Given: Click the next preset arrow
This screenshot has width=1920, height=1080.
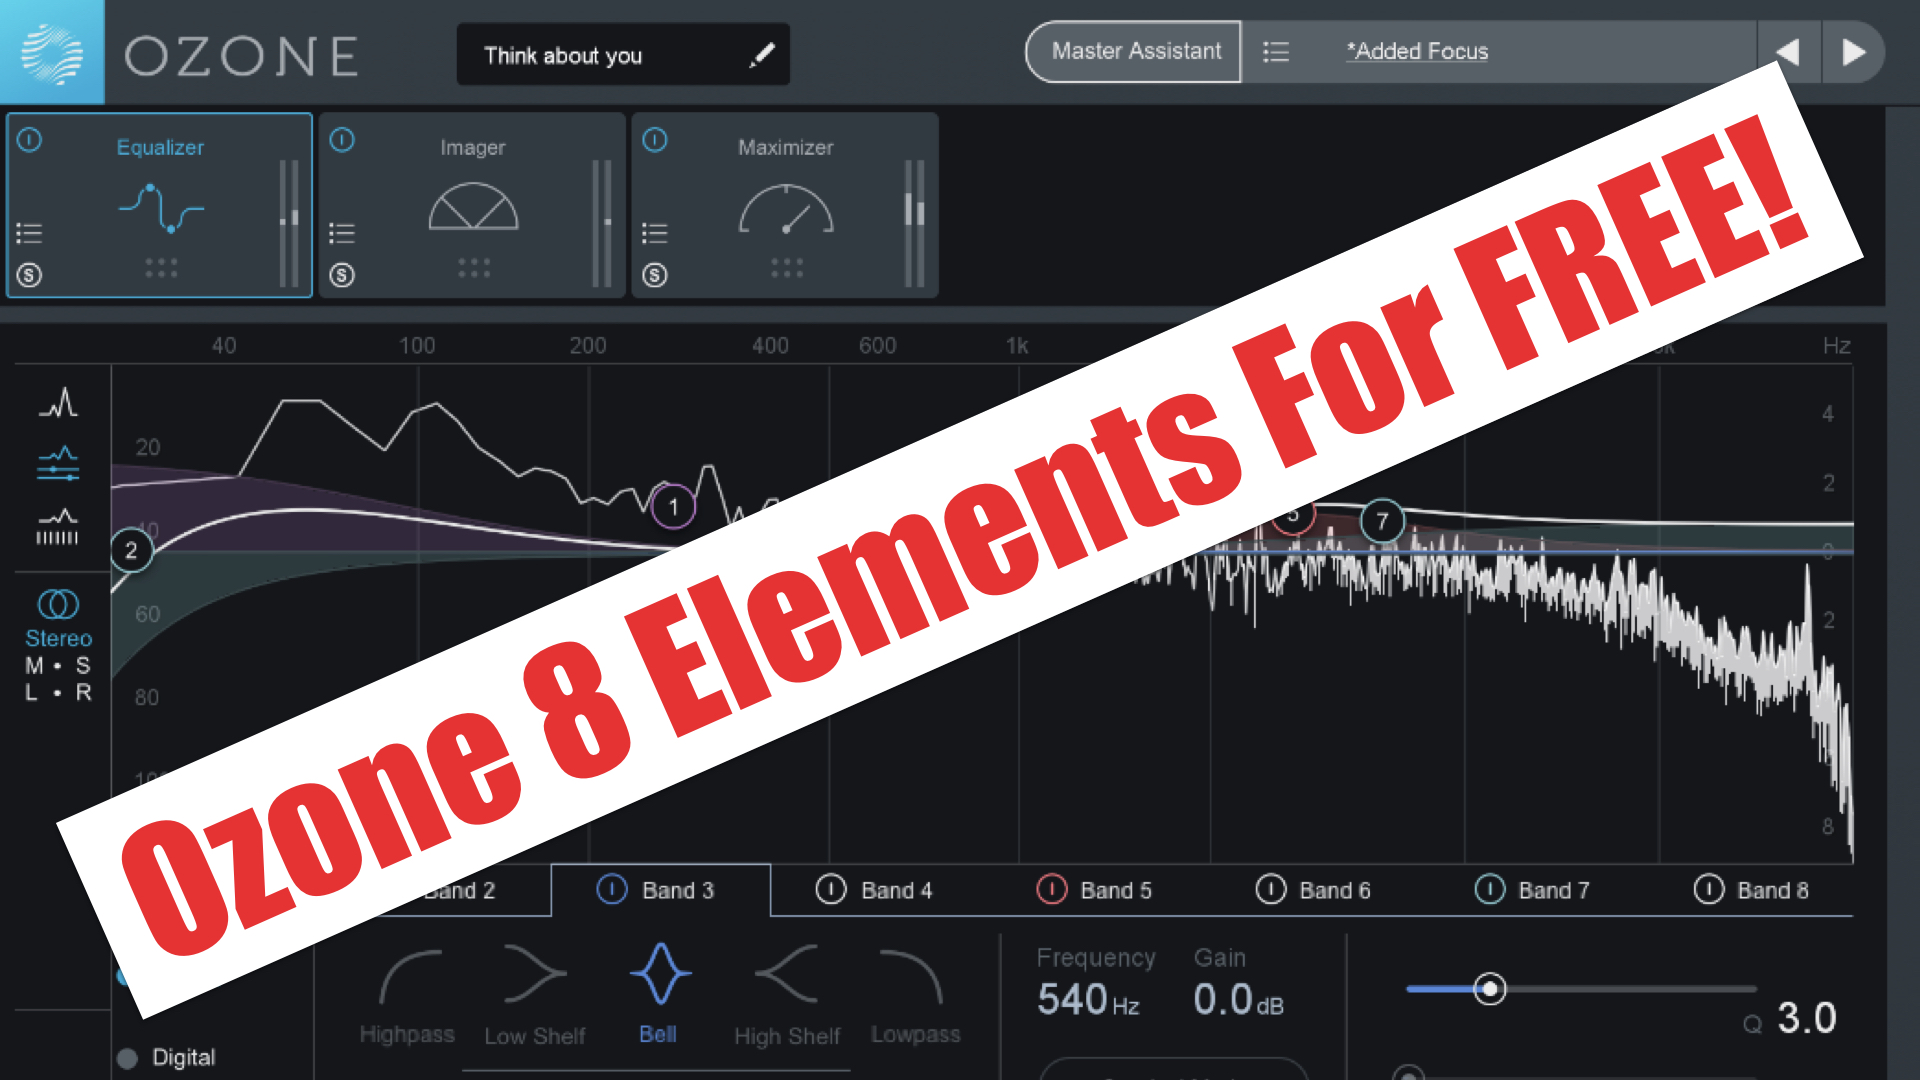Looking at the screenshot, I should 1855,51.
